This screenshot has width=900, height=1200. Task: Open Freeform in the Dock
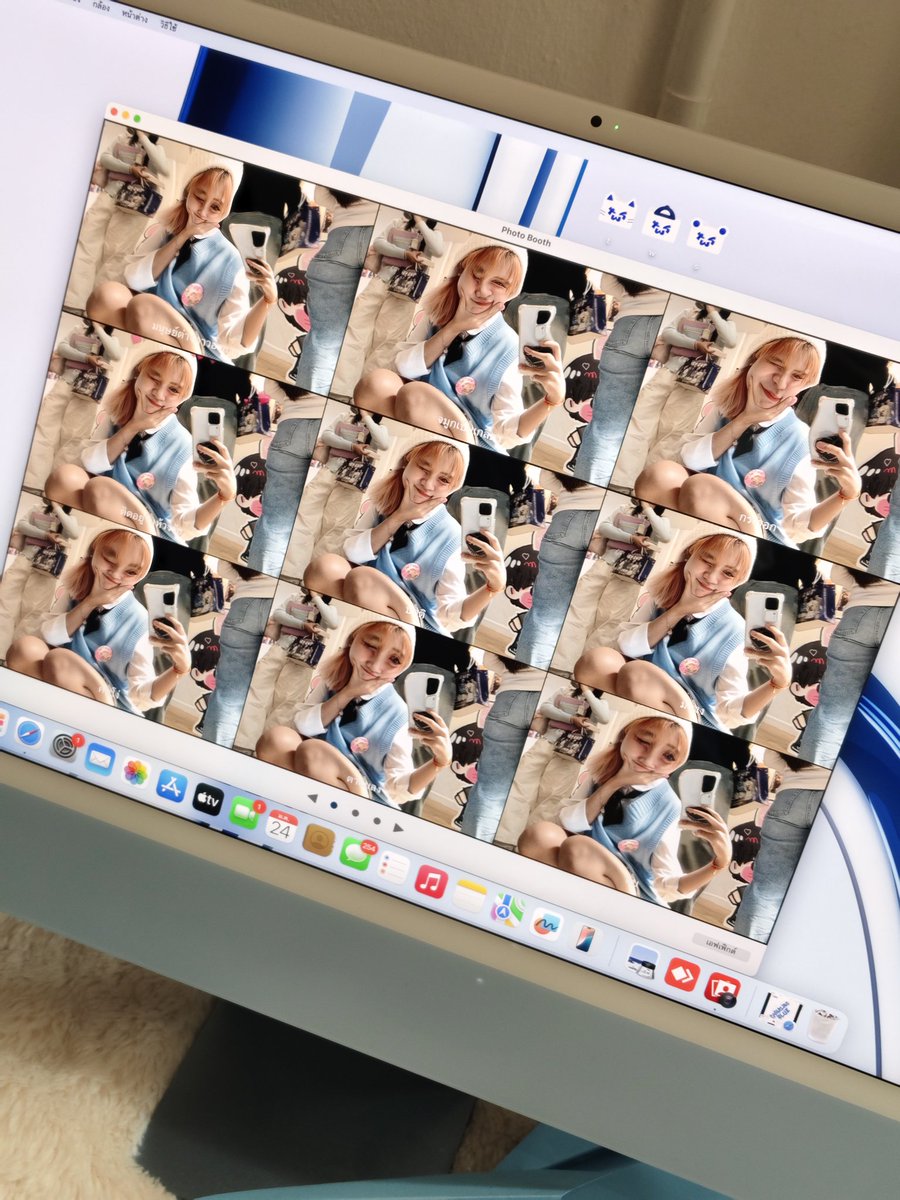(x=546, y=924)
